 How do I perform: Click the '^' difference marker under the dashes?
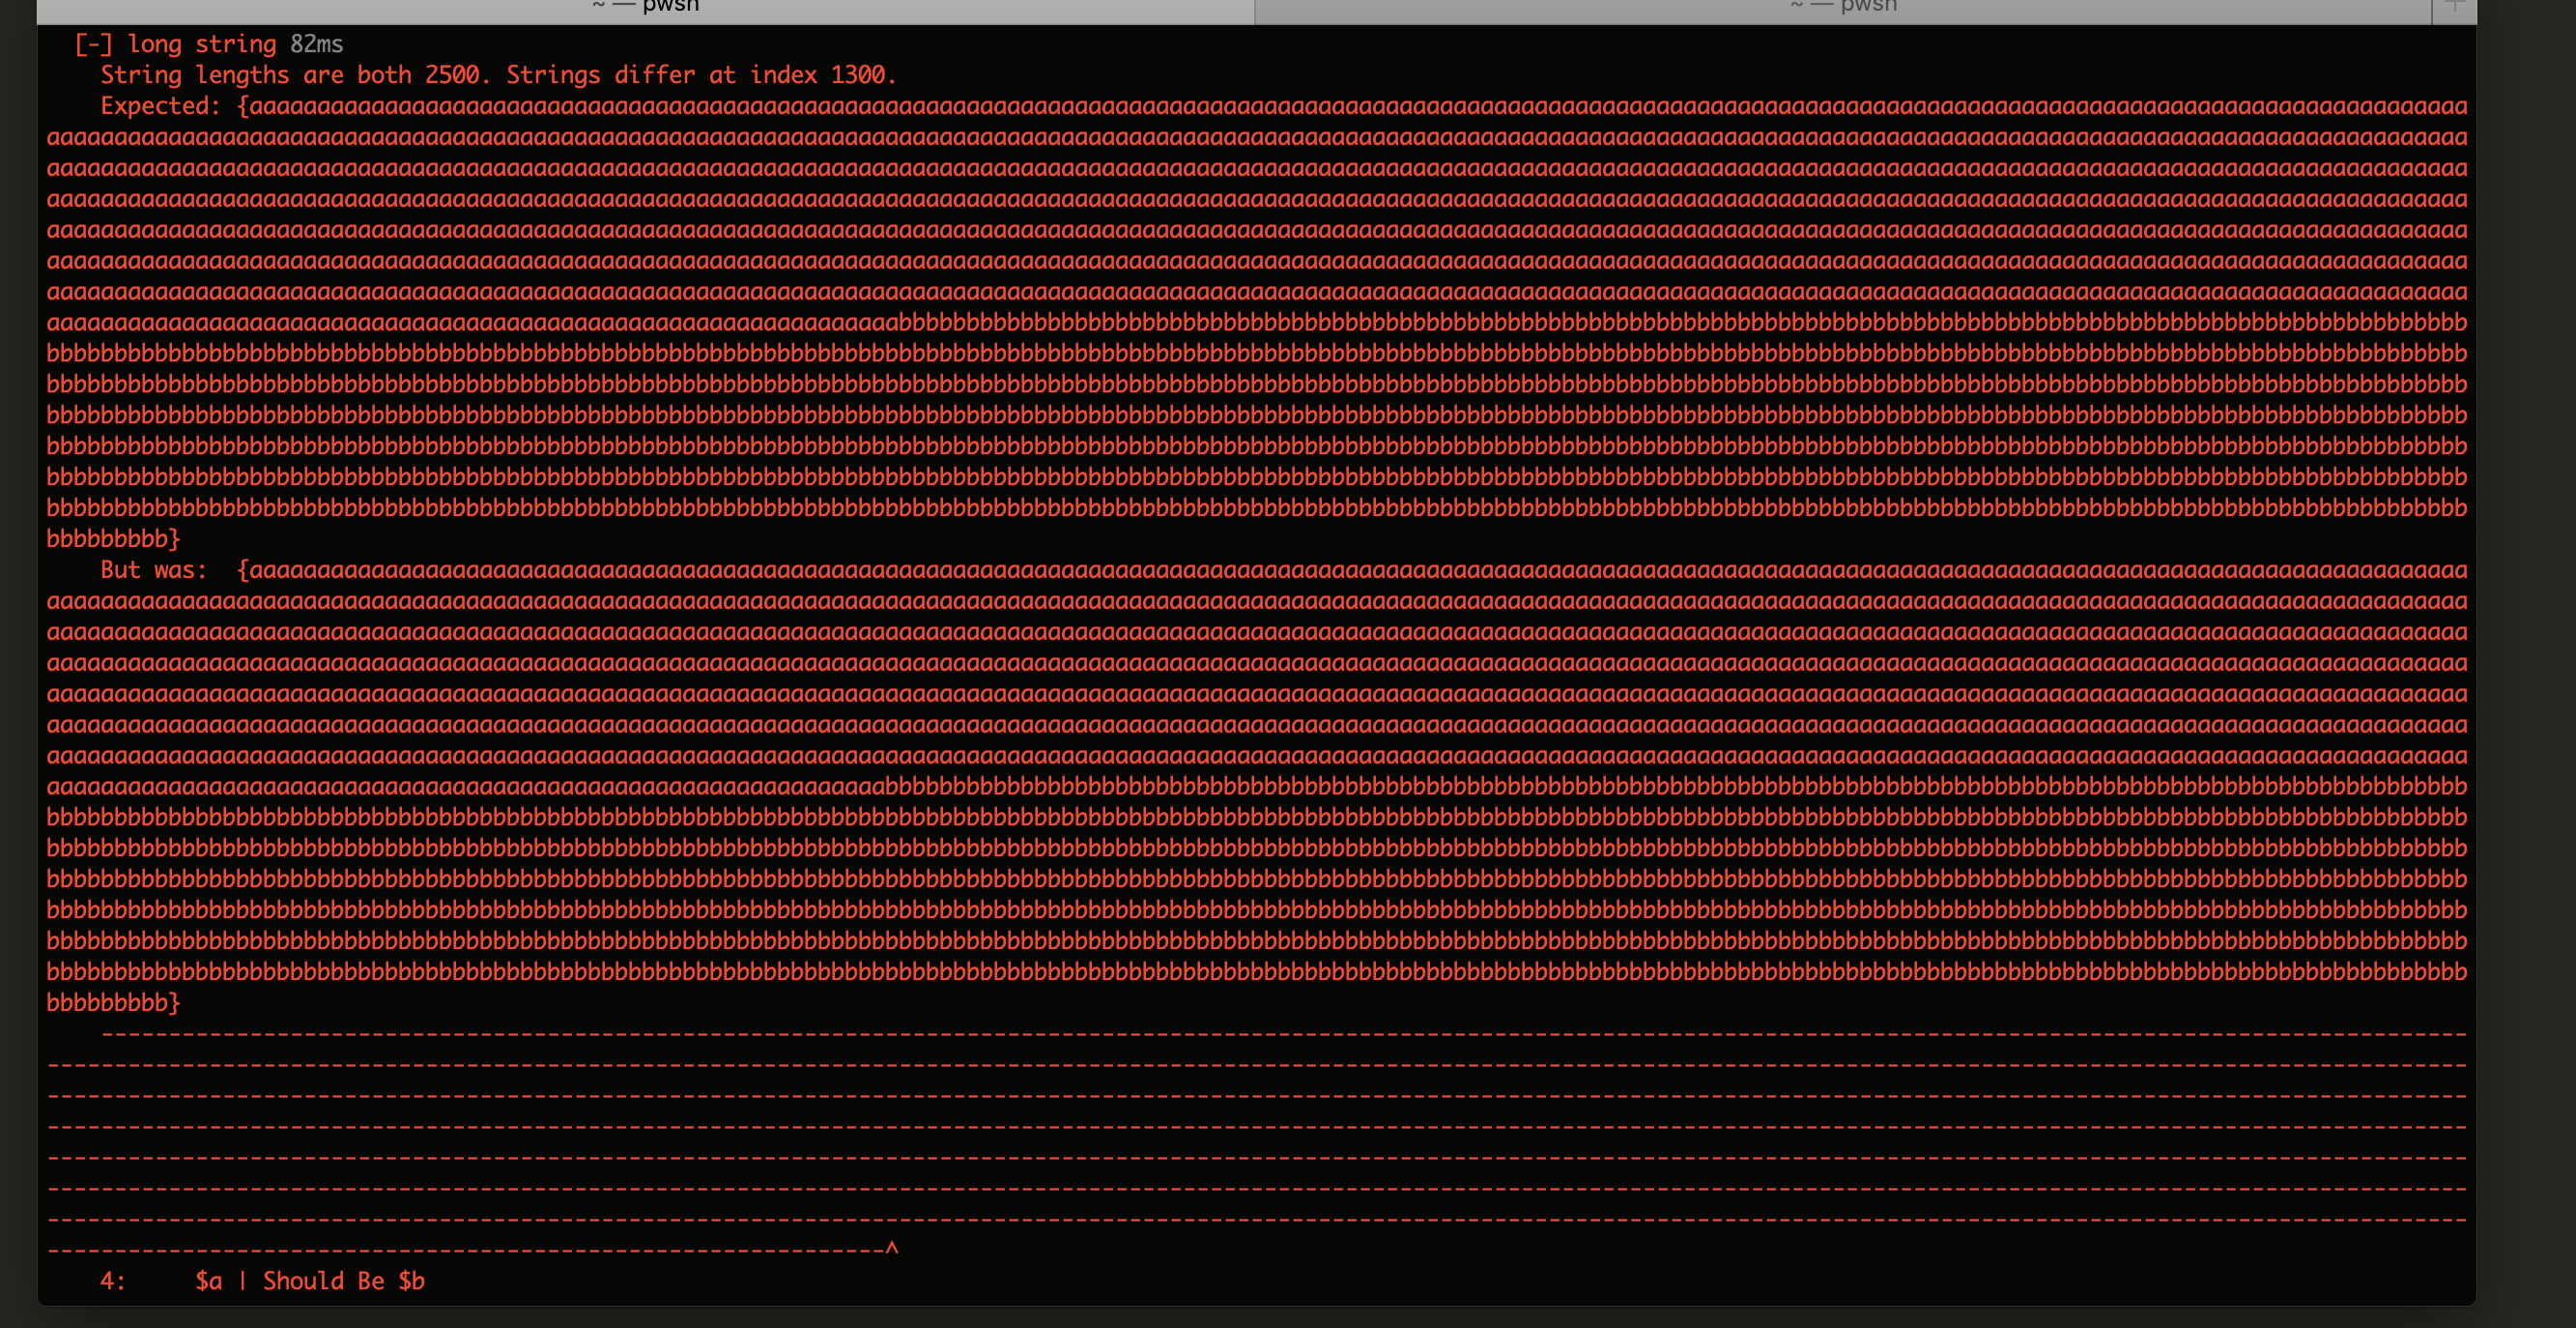[x=892, y=1250]
